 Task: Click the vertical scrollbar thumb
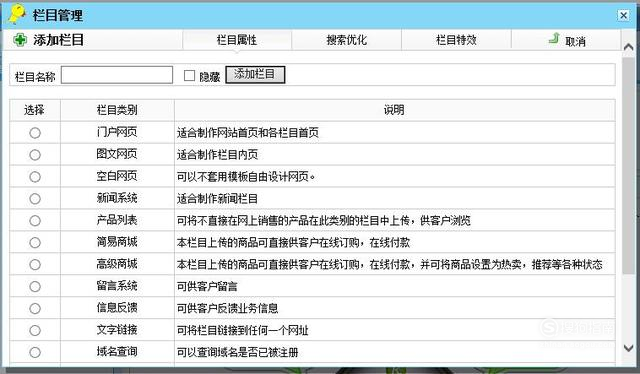coord(629,165)
